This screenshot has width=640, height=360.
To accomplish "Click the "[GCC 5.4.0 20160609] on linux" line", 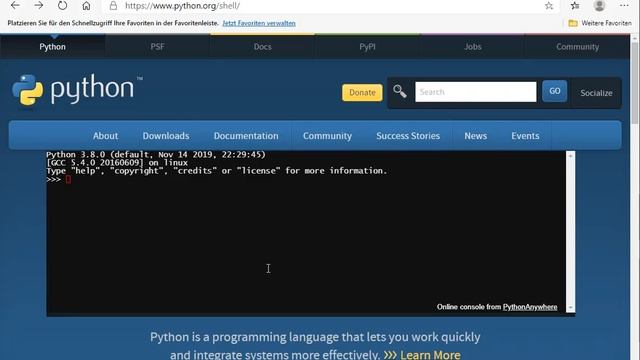I will click(117, 162).
